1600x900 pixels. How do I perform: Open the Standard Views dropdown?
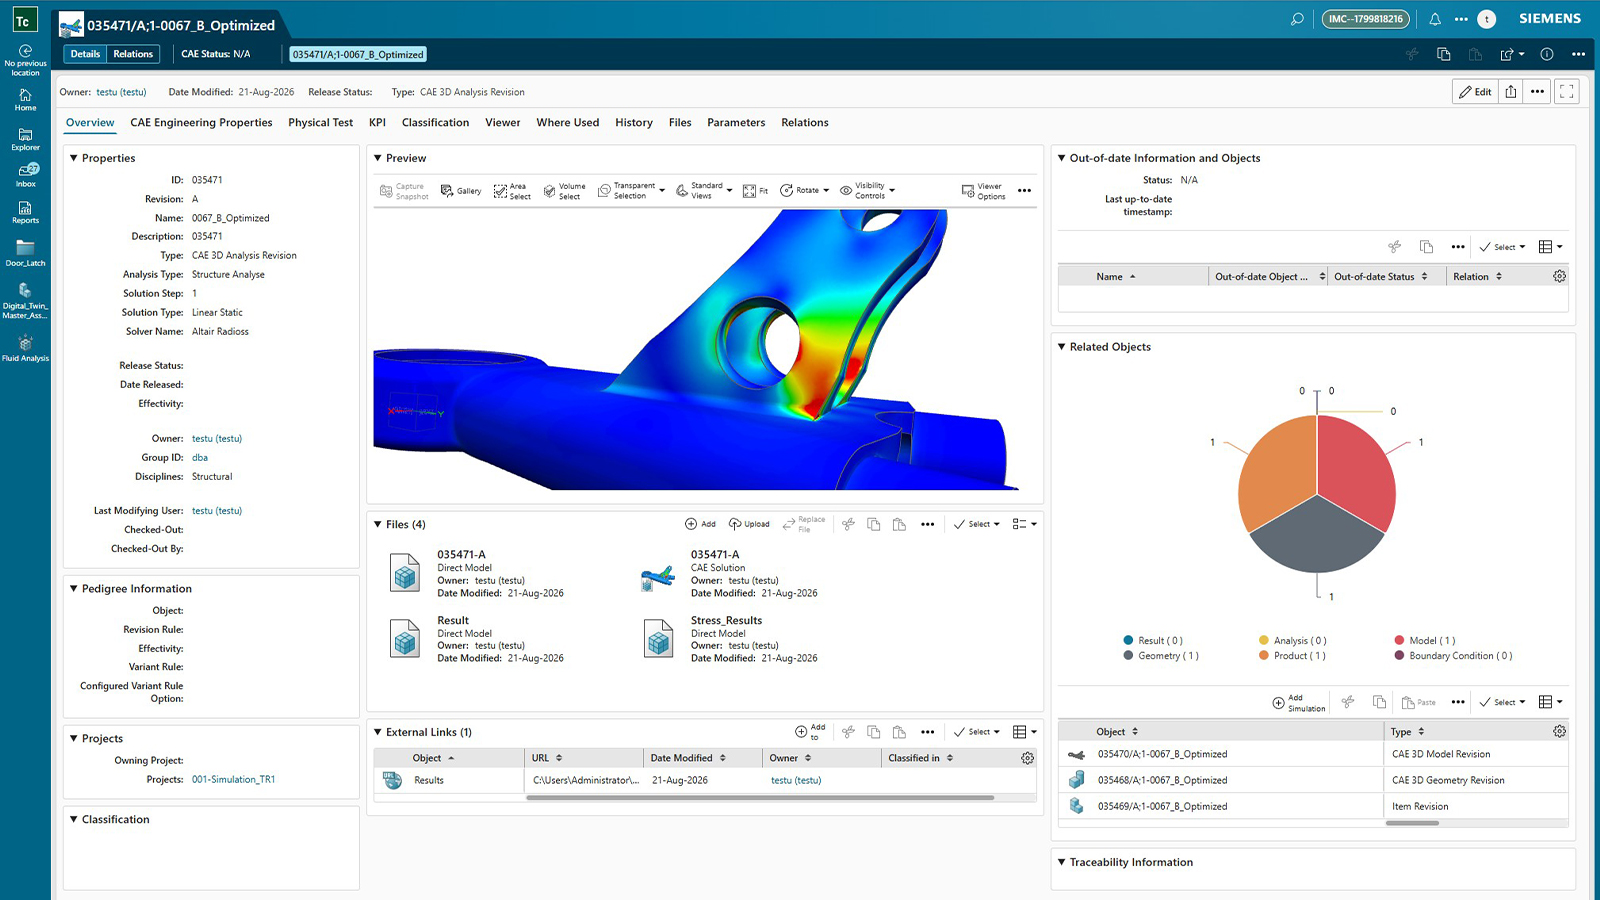[x=705, y=191]
